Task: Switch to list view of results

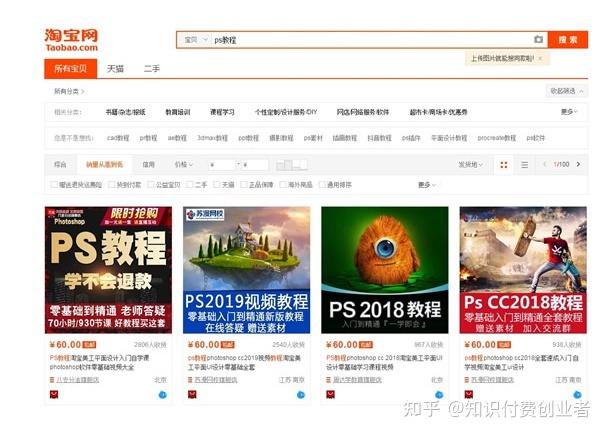Action: click(x=524, y=165)
